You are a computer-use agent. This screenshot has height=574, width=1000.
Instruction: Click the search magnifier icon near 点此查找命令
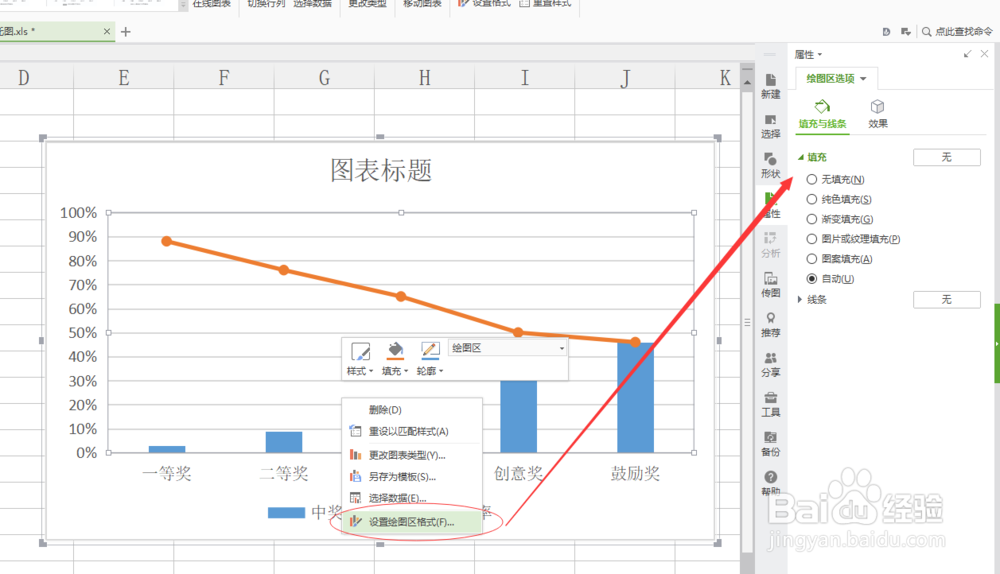pyautogui.click(x=926, y=32)
